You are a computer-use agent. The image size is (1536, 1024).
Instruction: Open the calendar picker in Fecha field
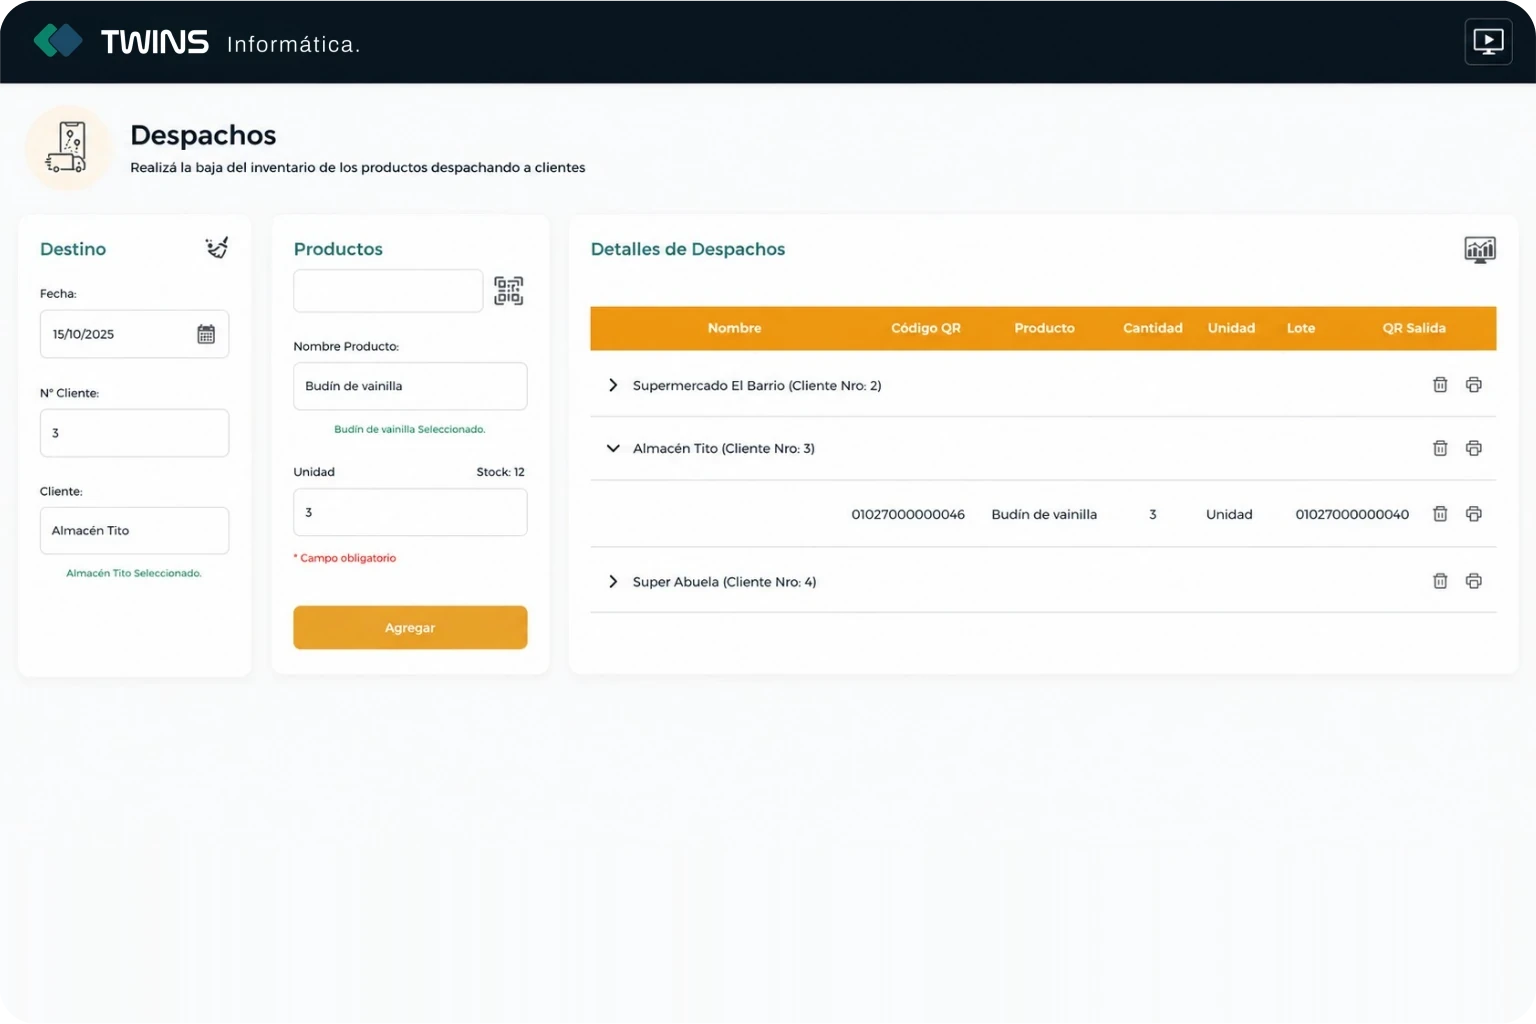pos(206,334)
